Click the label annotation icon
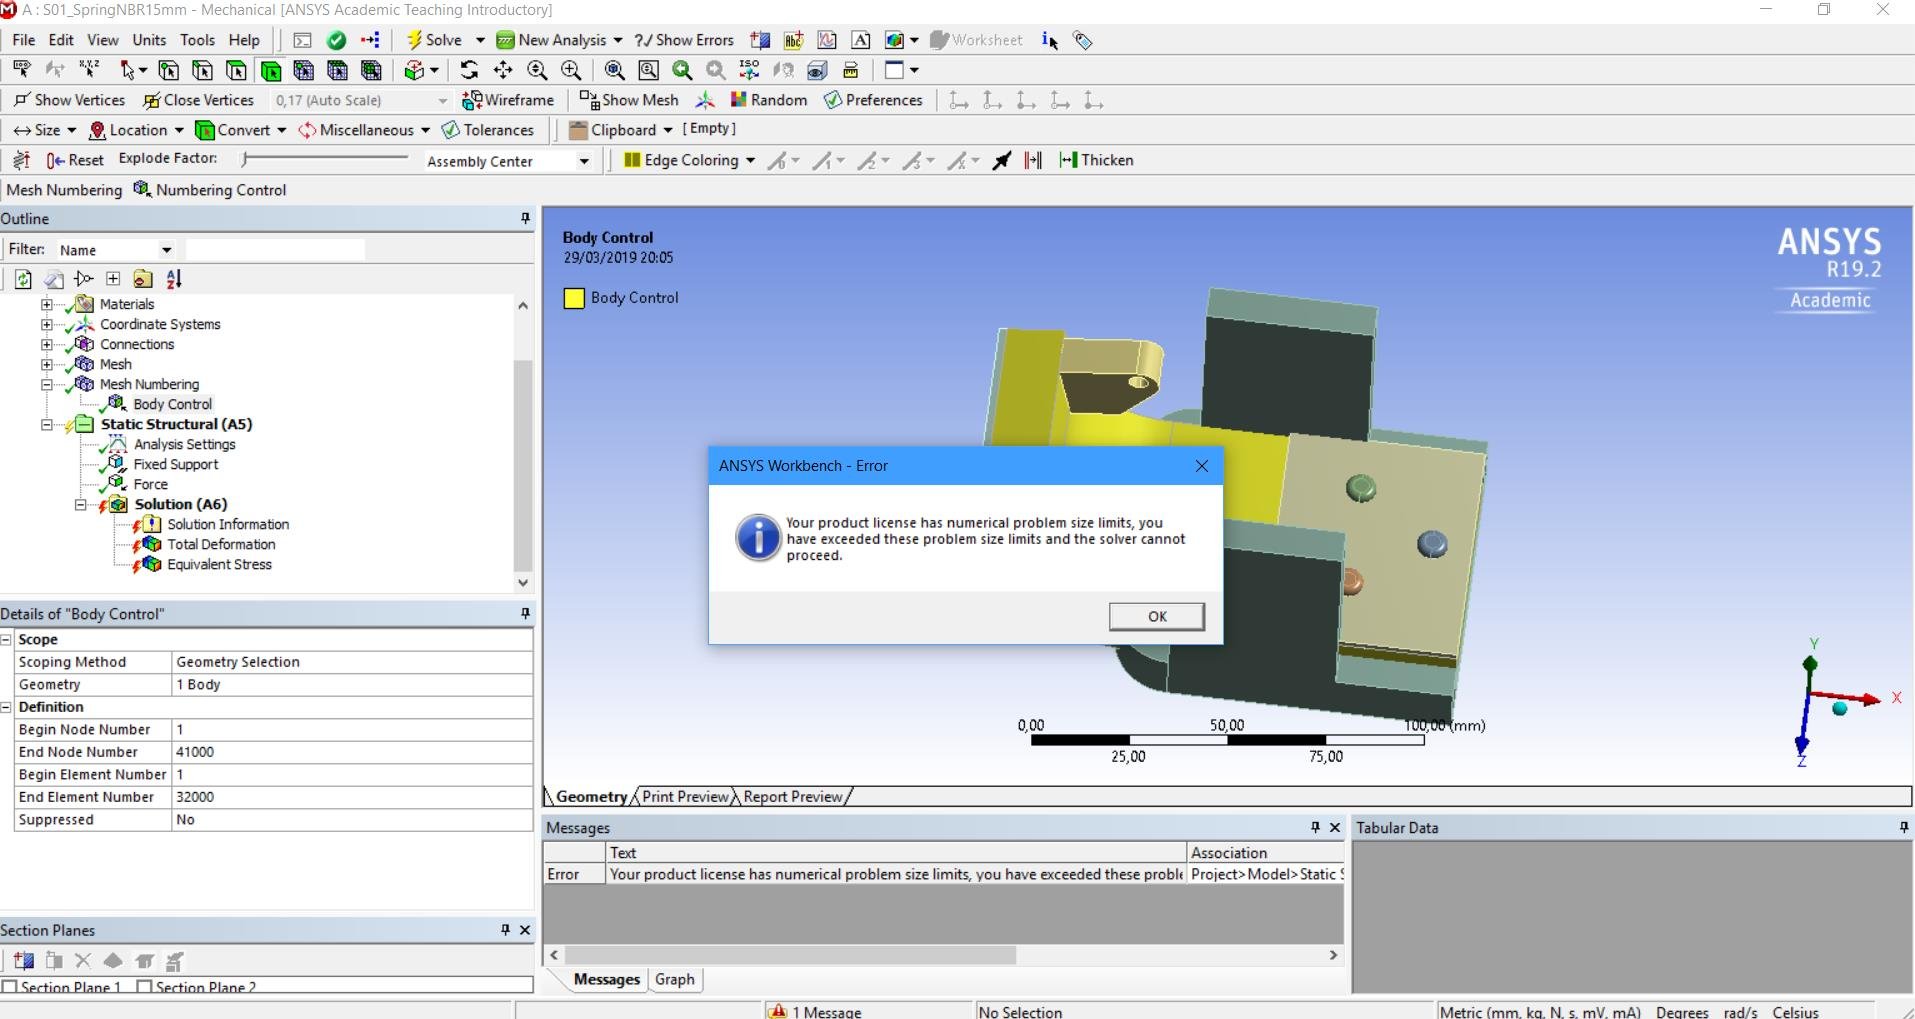This screenshot has height=1019, width=1915. pyautogui.click(x=21, y=70)
